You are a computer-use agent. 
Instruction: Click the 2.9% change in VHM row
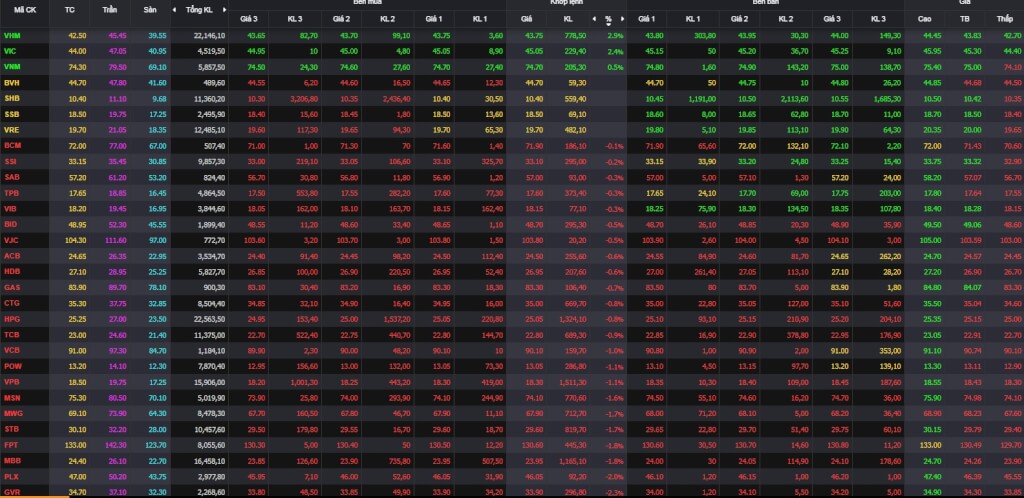(x=615, y=36)
